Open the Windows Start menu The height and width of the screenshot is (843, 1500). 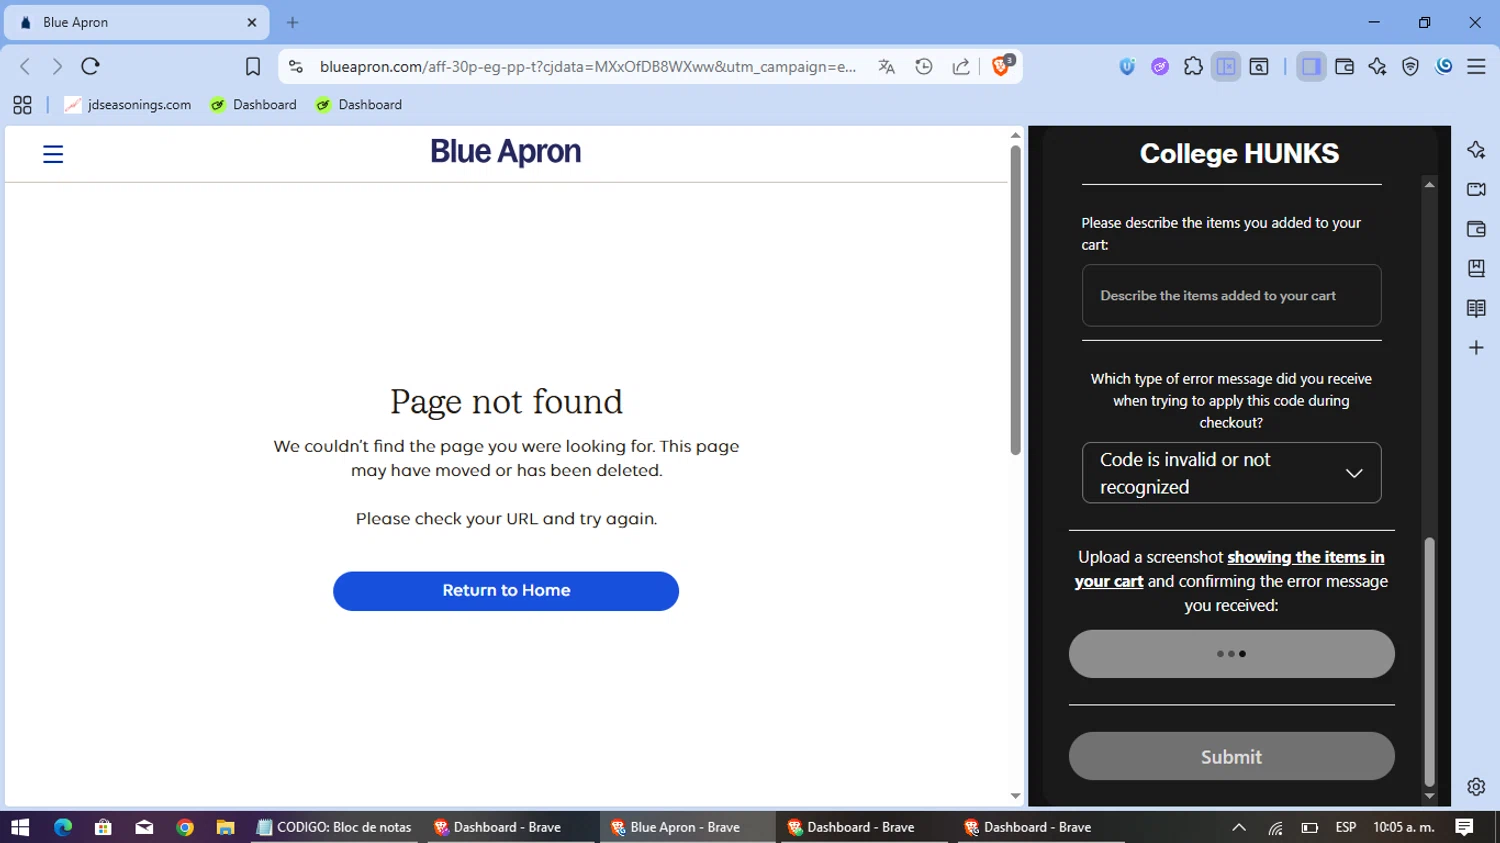(20, 827)
